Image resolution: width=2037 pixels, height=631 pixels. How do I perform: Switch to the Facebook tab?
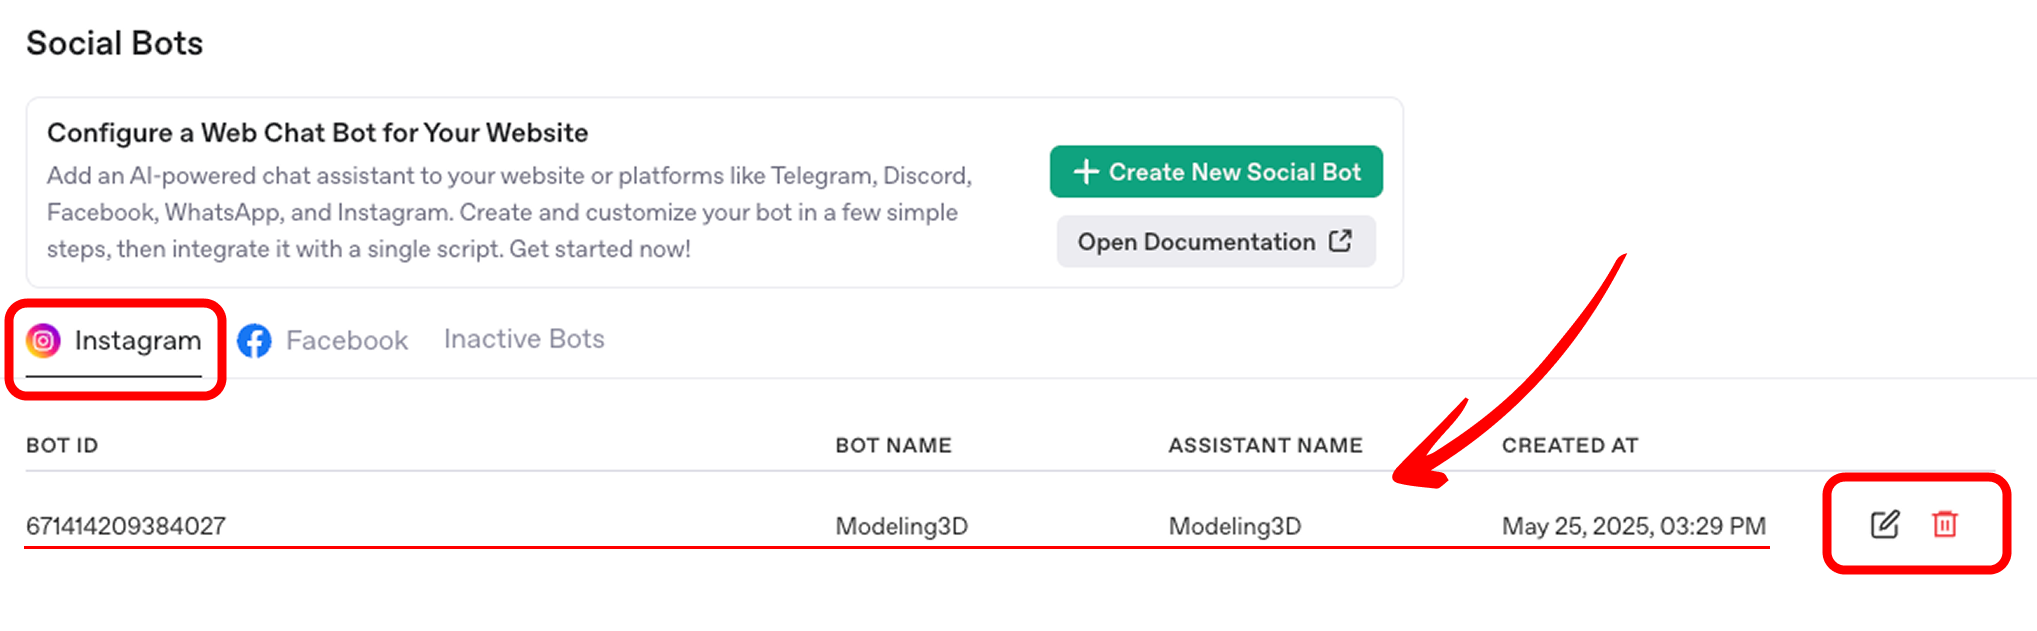(323, 341)
